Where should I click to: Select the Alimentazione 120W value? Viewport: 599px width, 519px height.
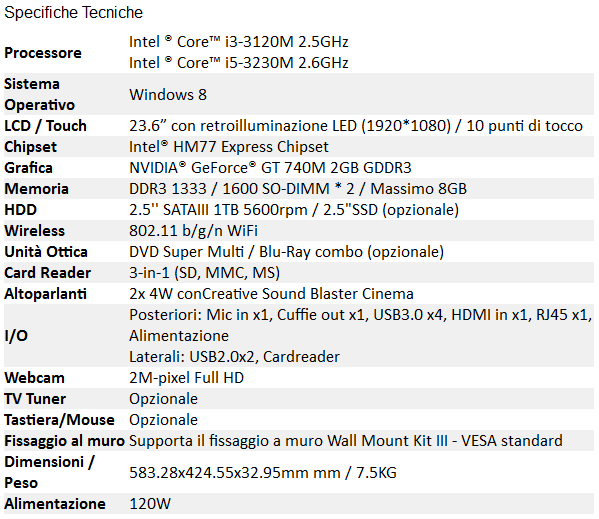click(150, 504)
